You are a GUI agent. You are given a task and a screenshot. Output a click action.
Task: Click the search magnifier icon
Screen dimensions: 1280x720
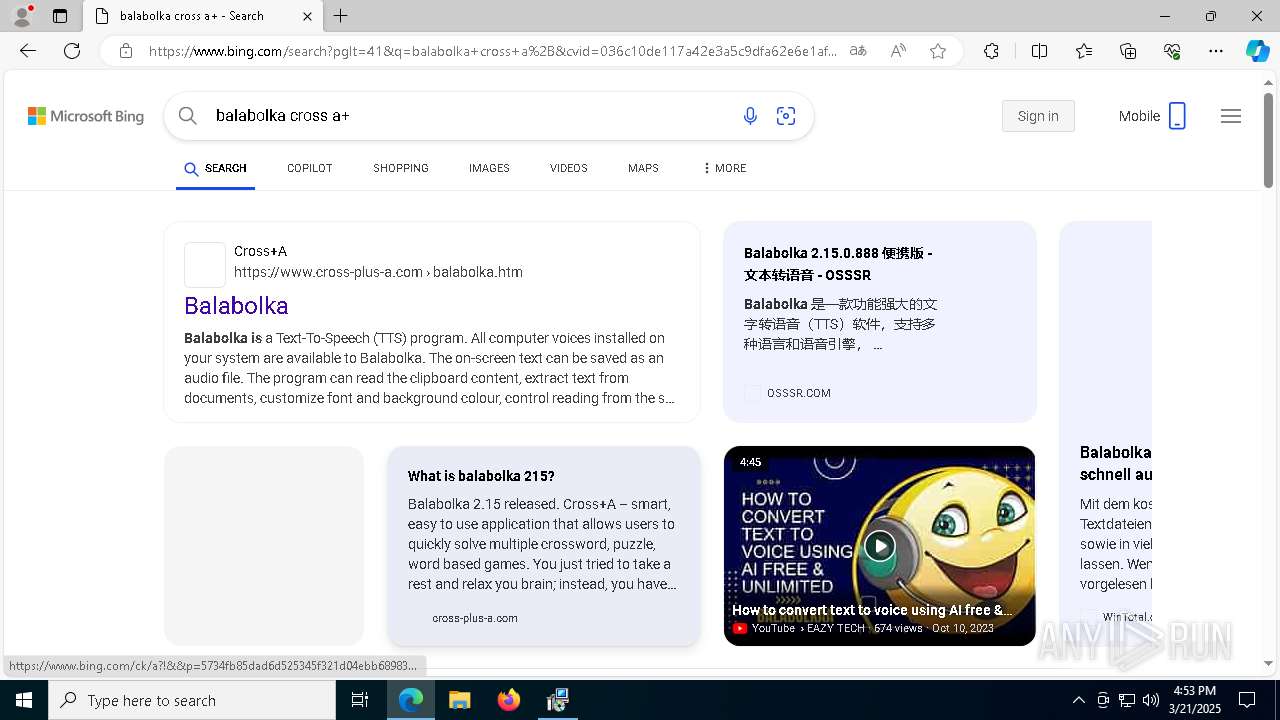(187, 116)
